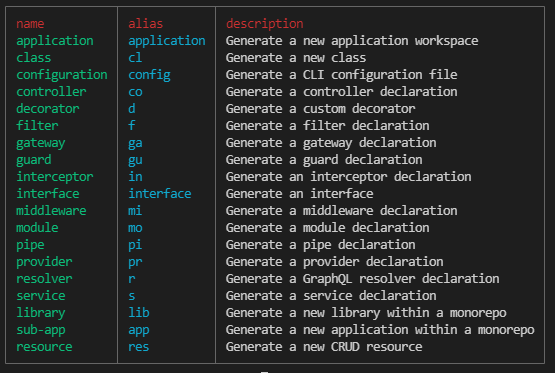This screenshot has width=555, height=373.
Task: Select 'application' in the alias column
Action: coord(166,41)
